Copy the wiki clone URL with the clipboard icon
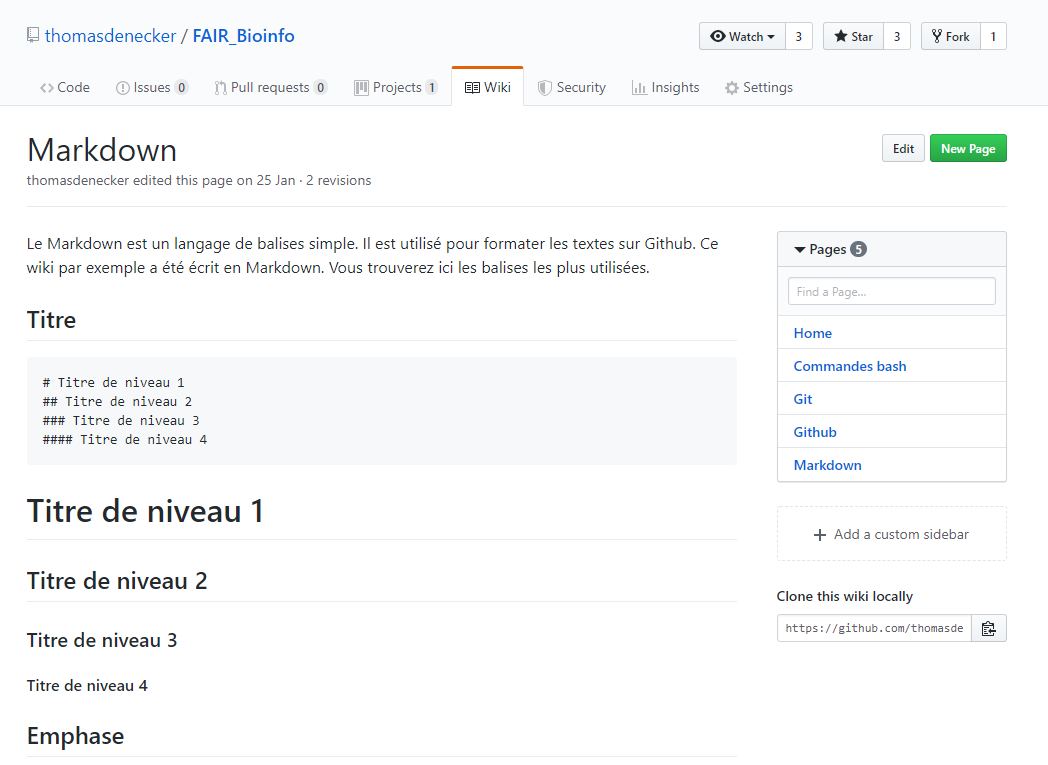Image resolution: width=1048 pixels, height=765 pixels. coord(989,629)
